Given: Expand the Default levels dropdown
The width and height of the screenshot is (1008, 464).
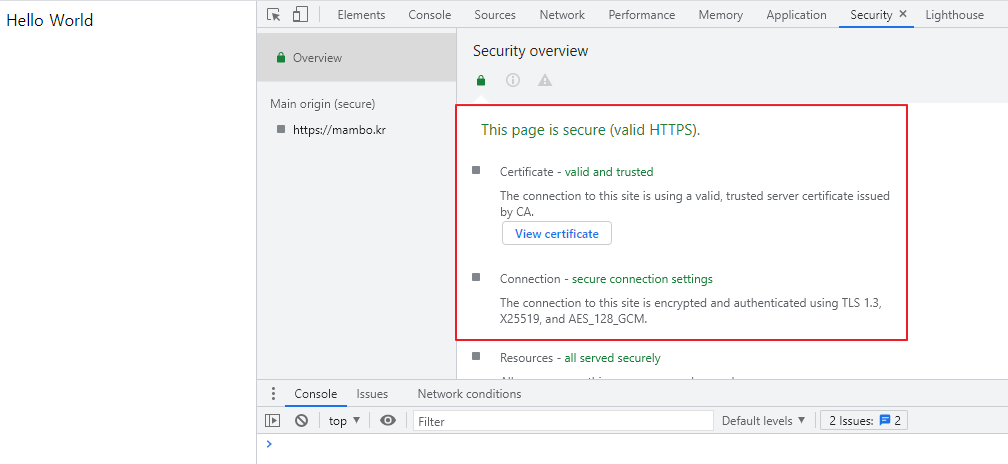Looking at the screenshot, I should [x=763, y=421].
